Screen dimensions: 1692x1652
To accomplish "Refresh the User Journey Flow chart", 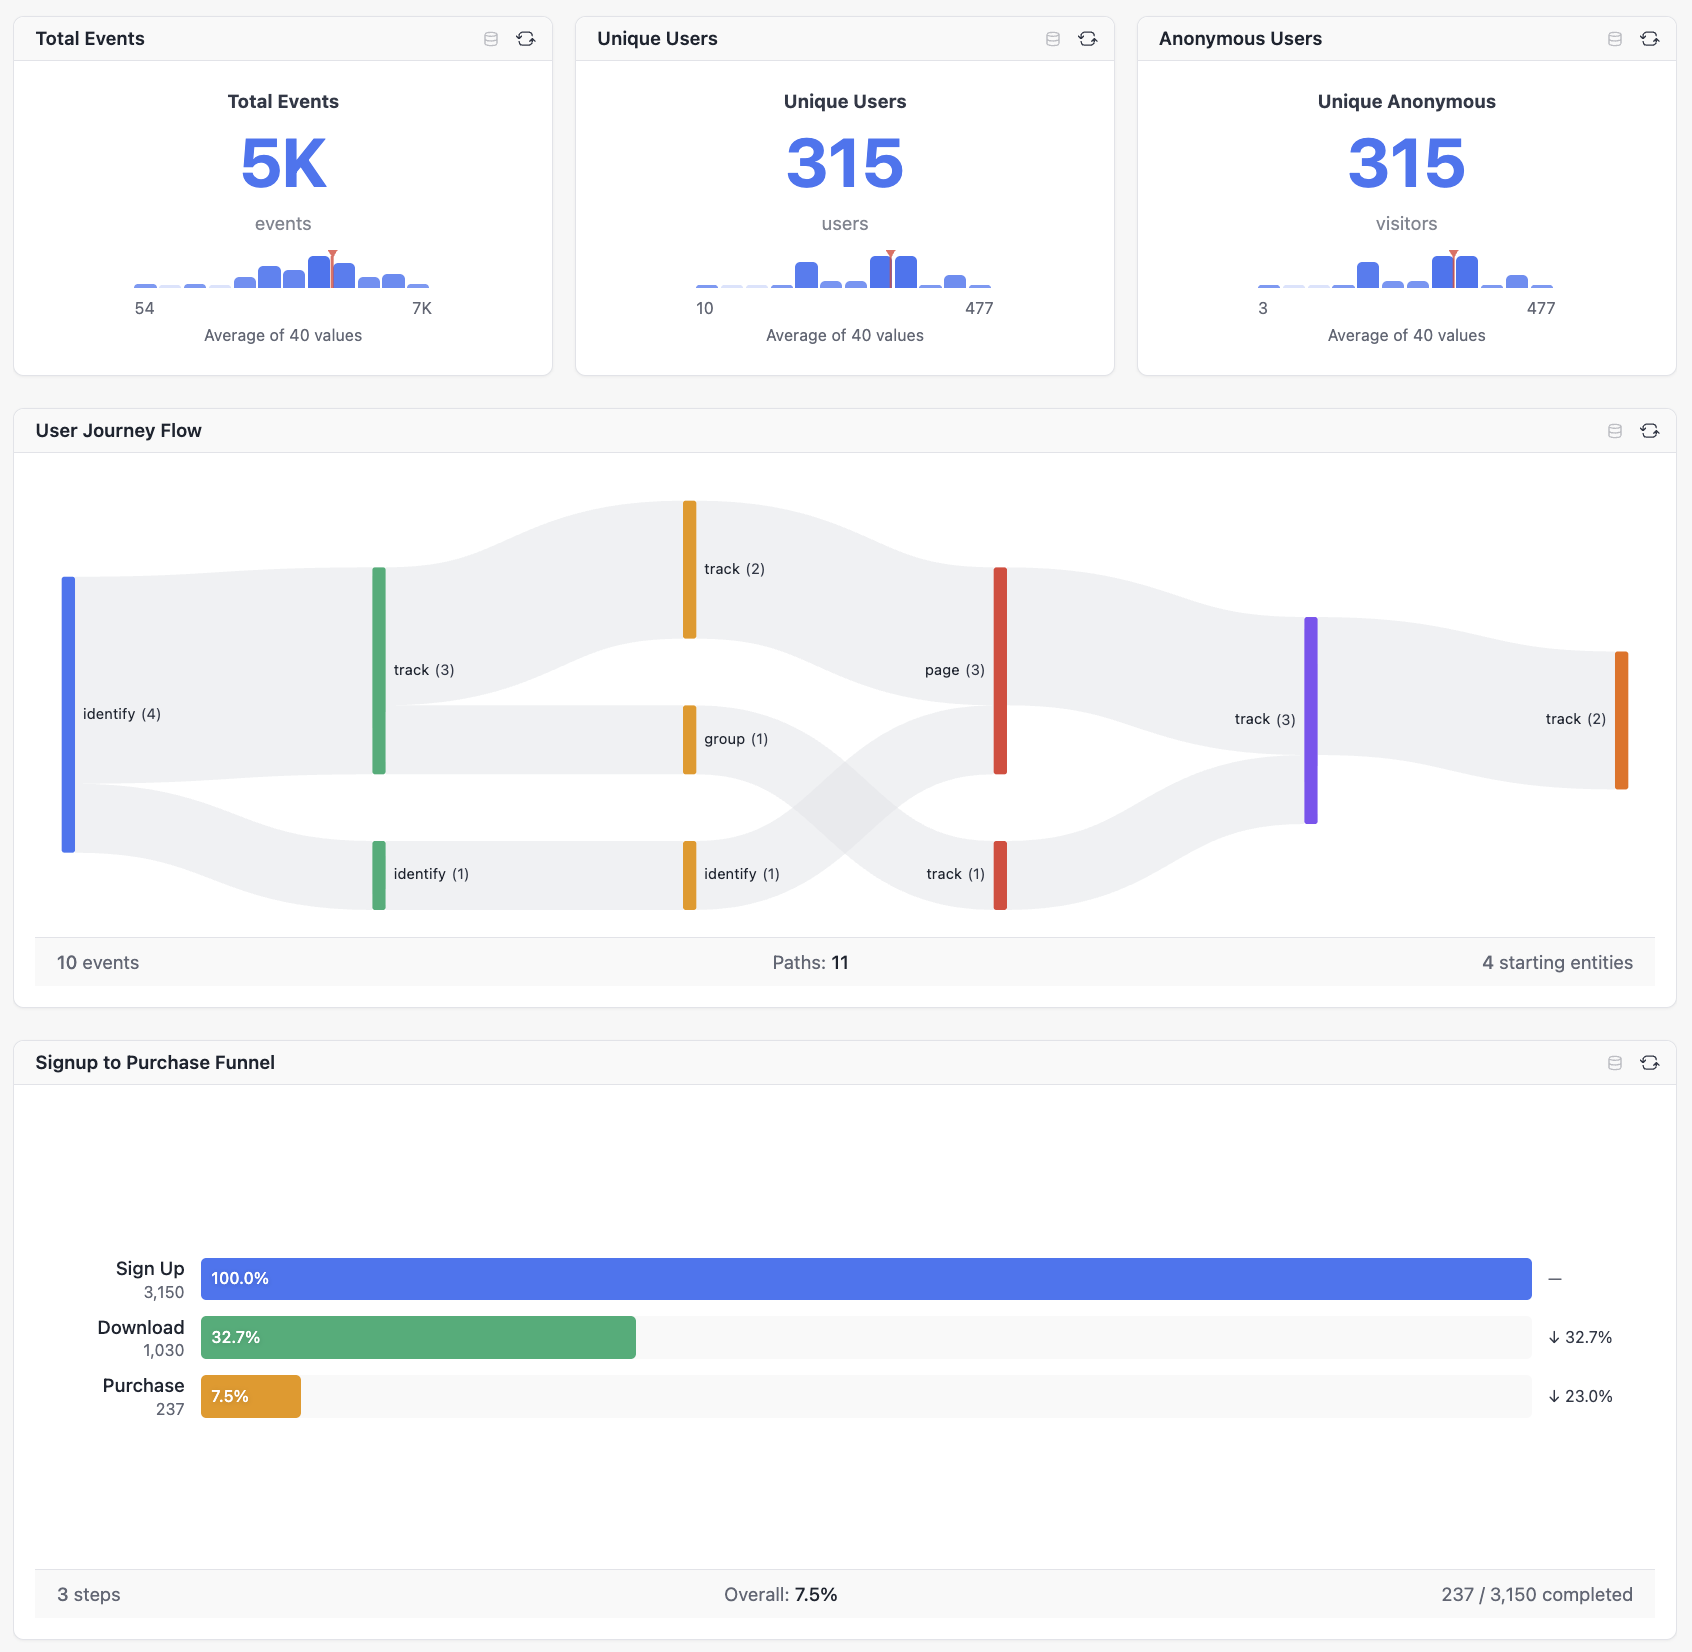I will pyautogui.click(x=1650, y=430).
